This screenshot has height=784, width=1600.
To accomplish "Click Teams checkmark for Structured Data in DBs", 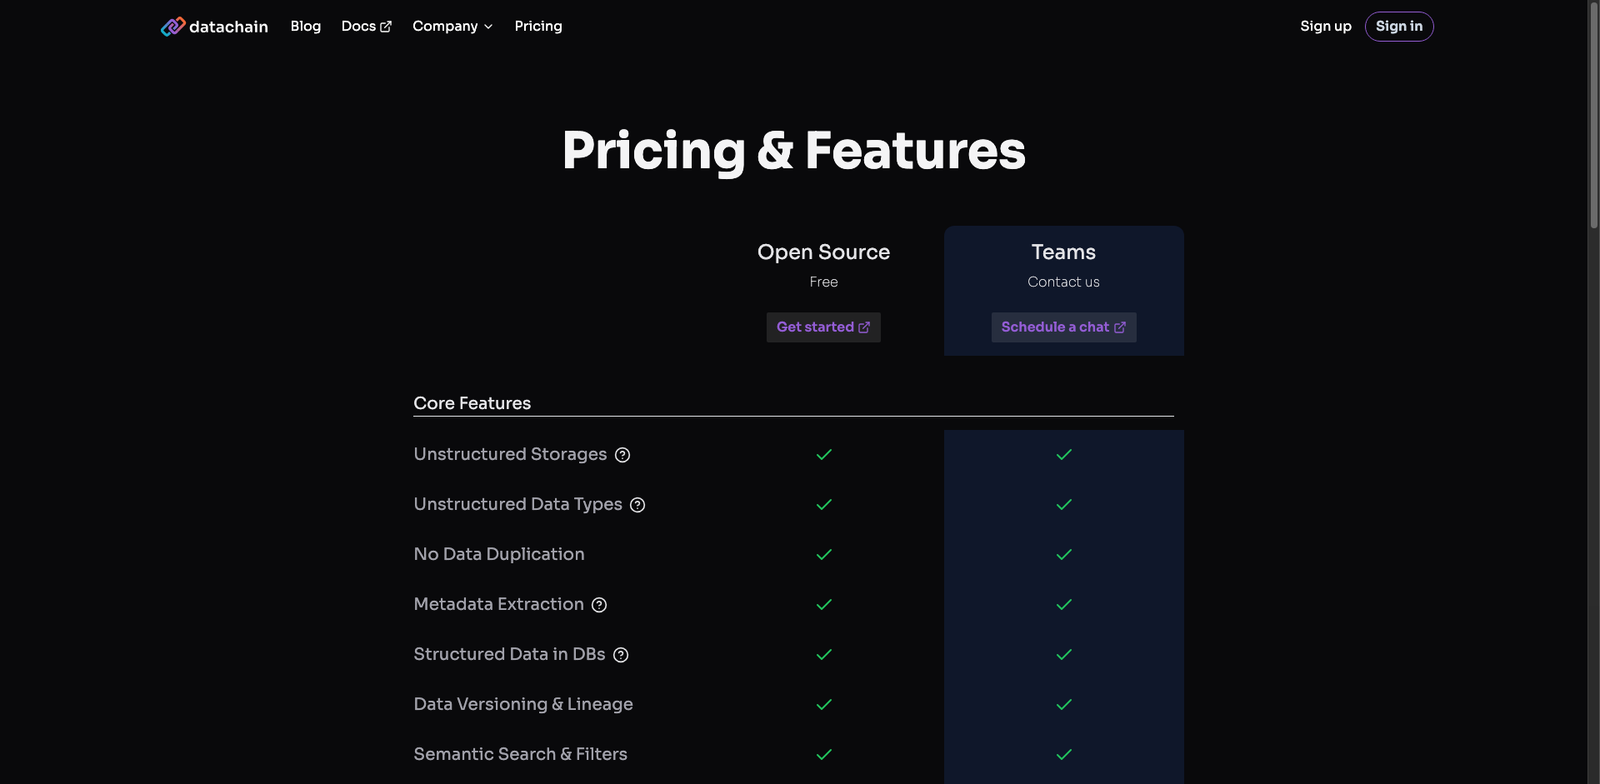I will point(1064,654).
